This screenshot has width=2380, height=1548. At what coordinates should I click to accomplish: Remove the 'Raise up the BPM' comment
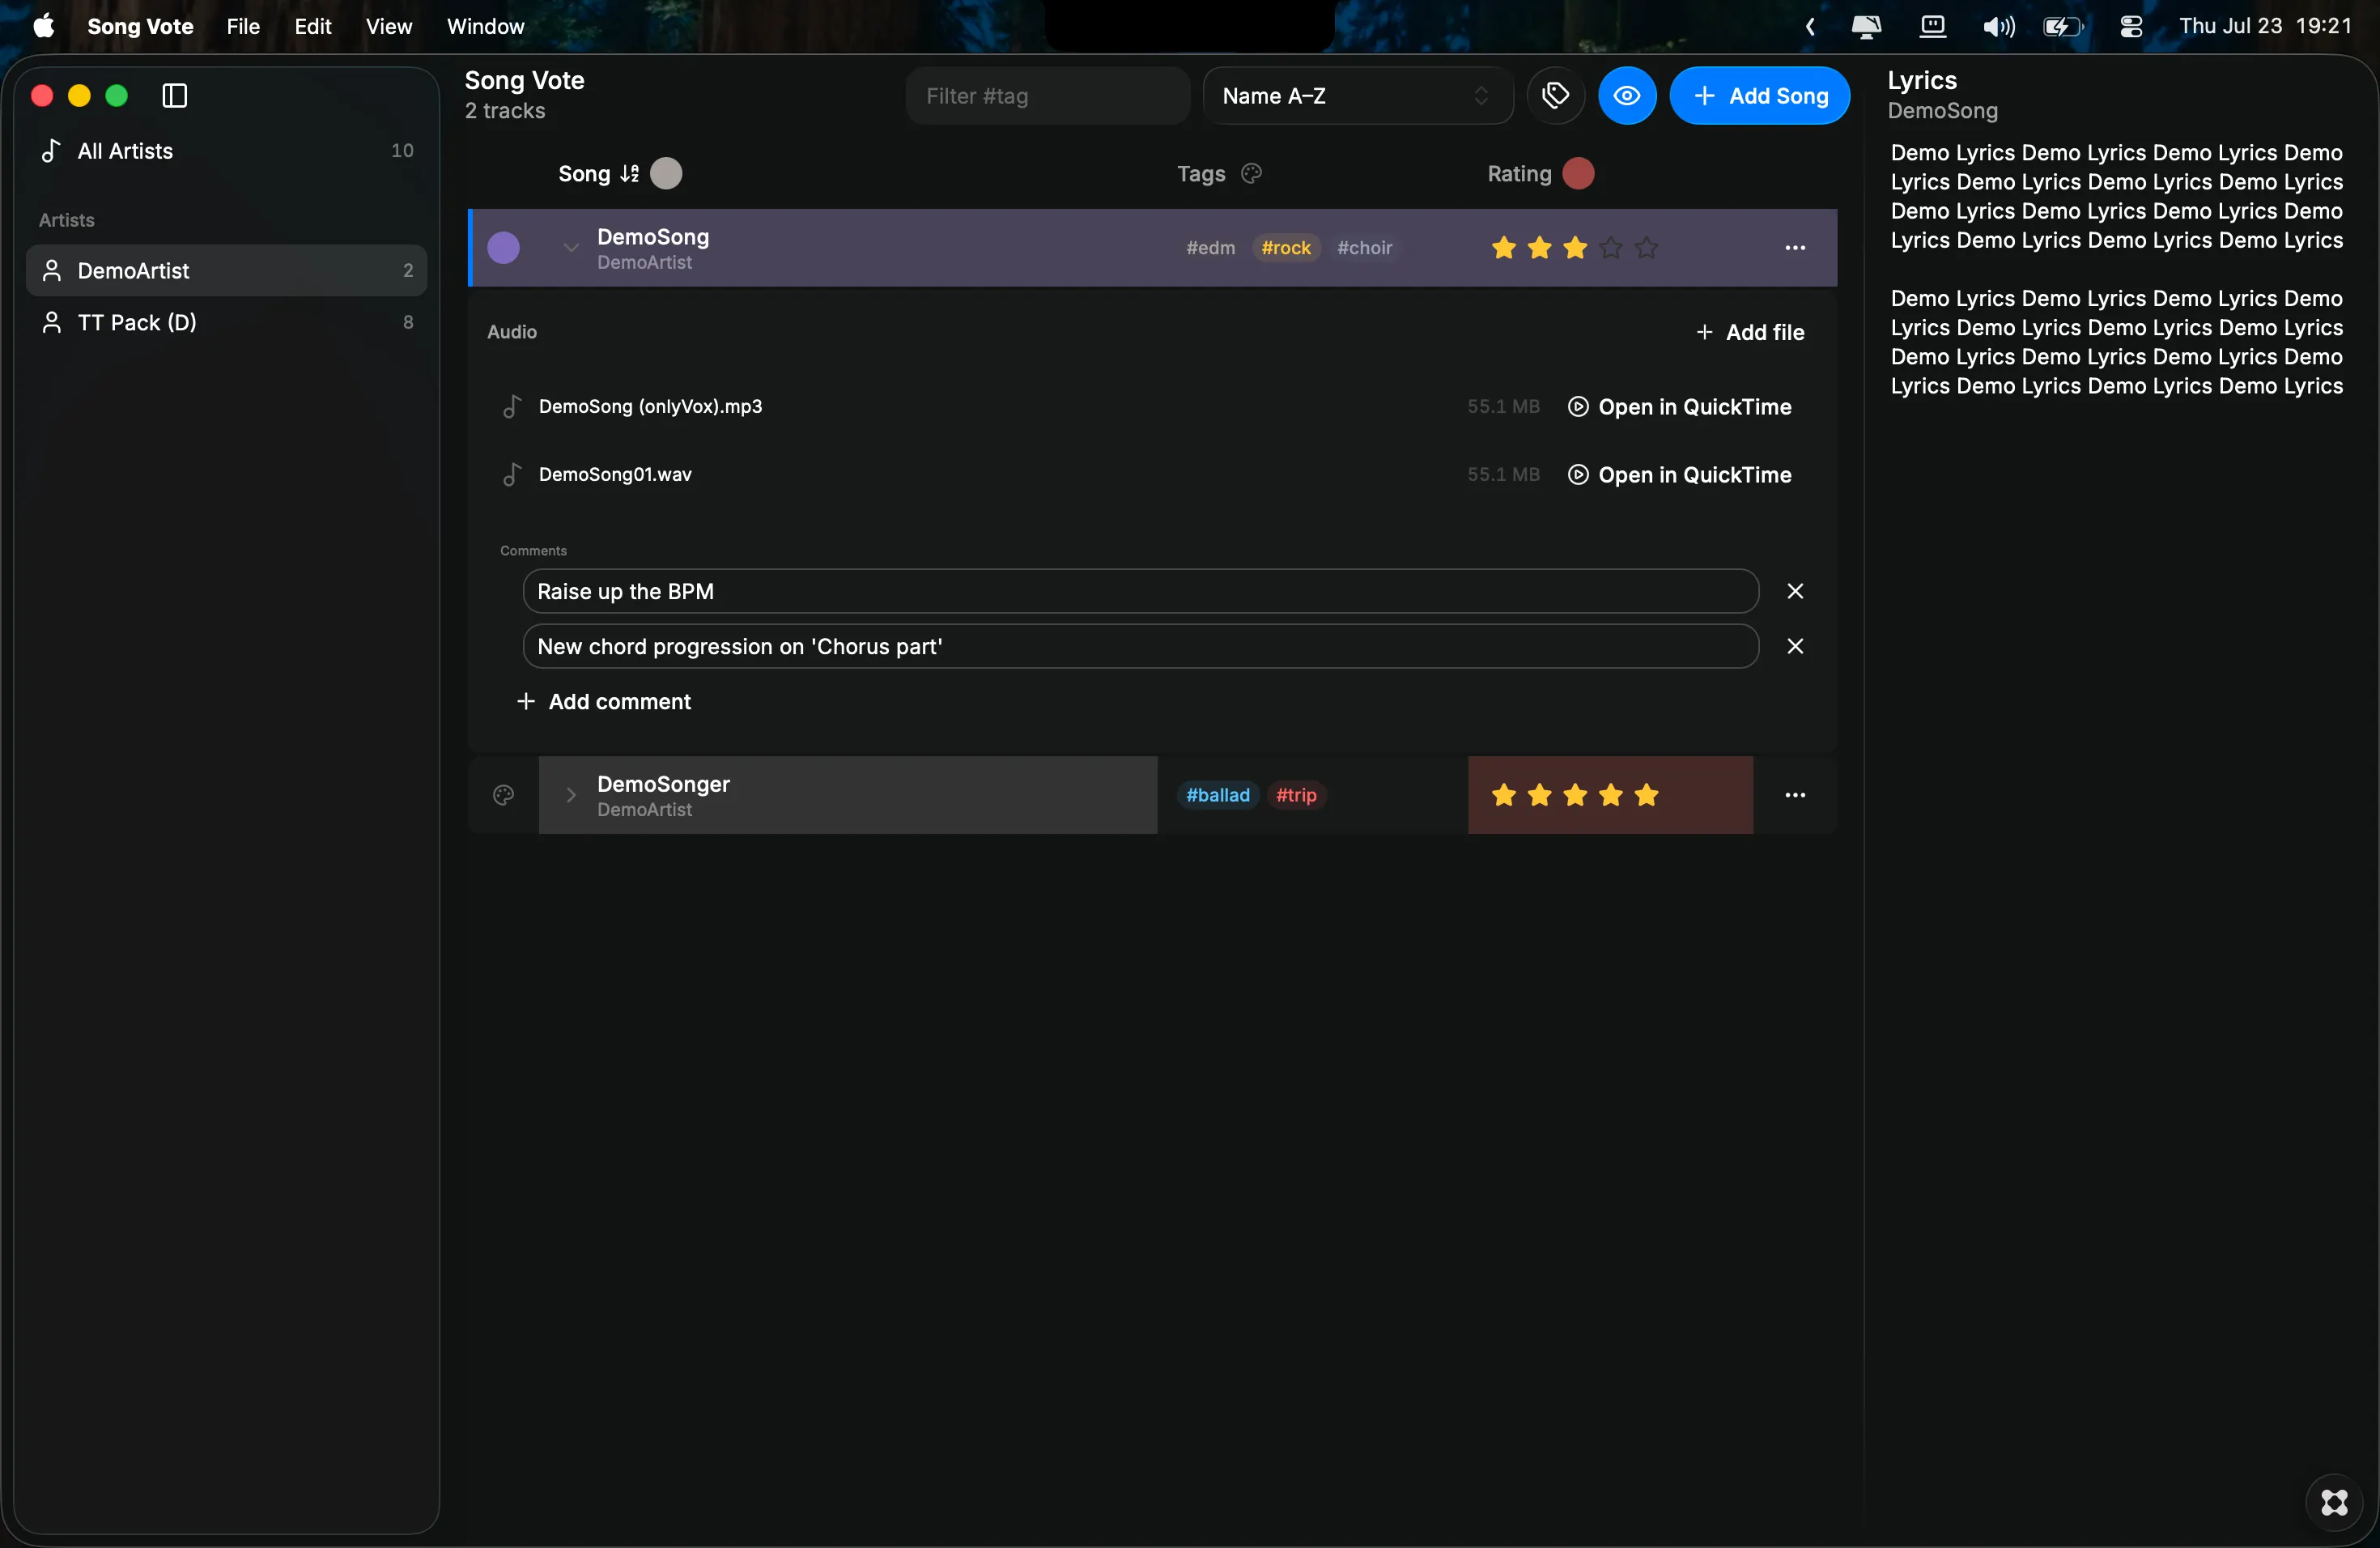(1795, 592)
